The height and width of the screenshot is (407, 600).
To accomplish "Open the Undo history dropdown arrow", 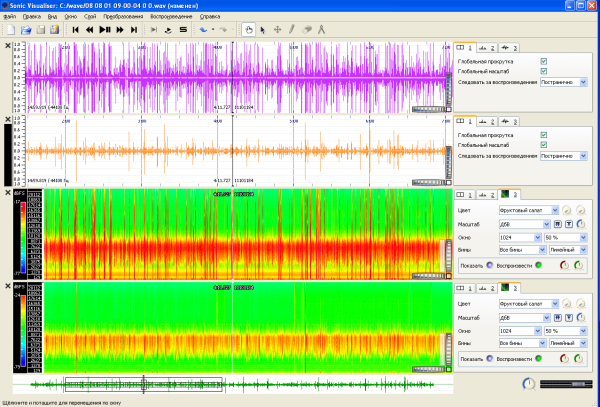I will tap(213, 29).
